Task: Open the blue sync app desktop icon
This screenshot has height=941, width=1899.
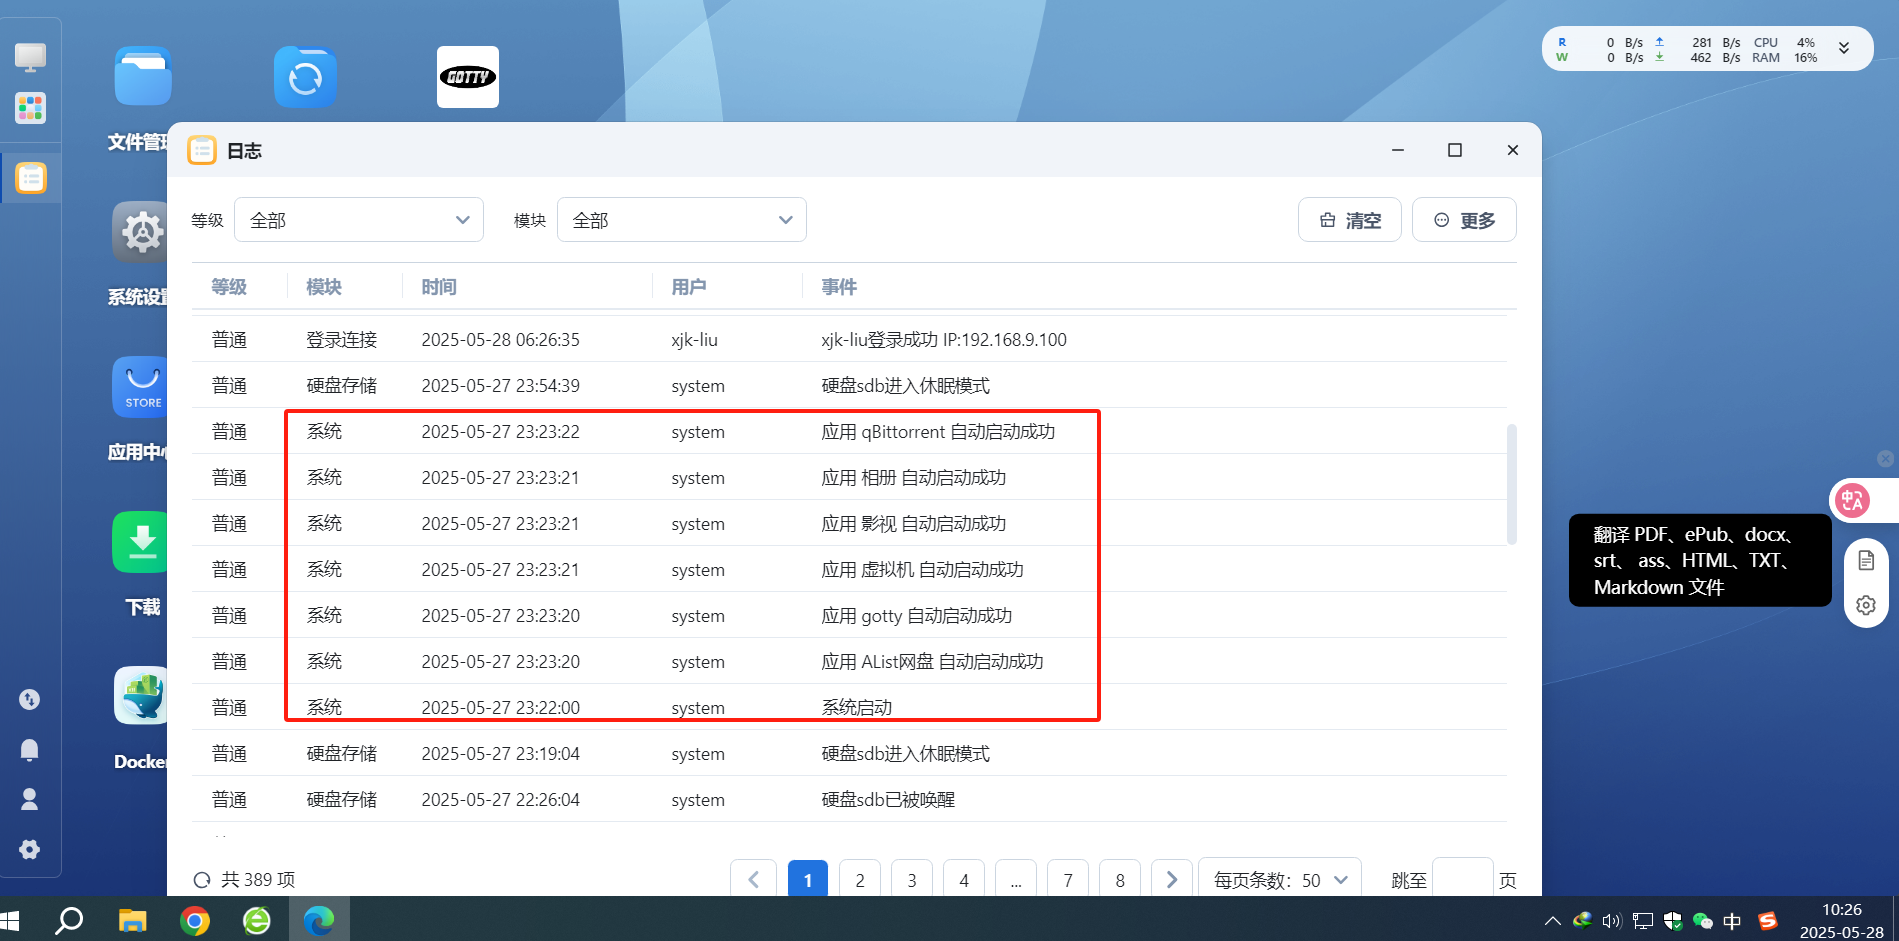Action: [x=305, y=77]
